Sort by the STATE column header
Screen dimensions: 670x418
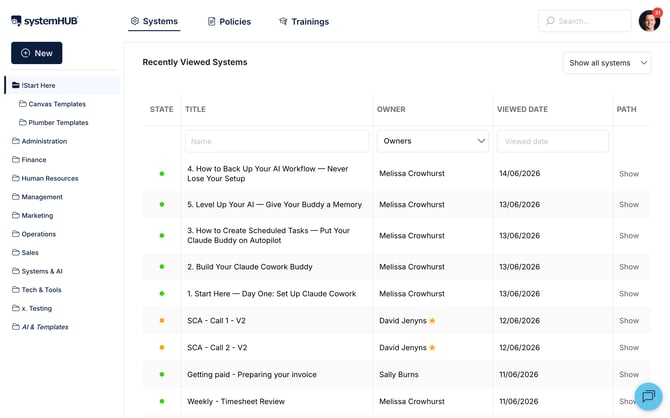click(x=162, y=109)
